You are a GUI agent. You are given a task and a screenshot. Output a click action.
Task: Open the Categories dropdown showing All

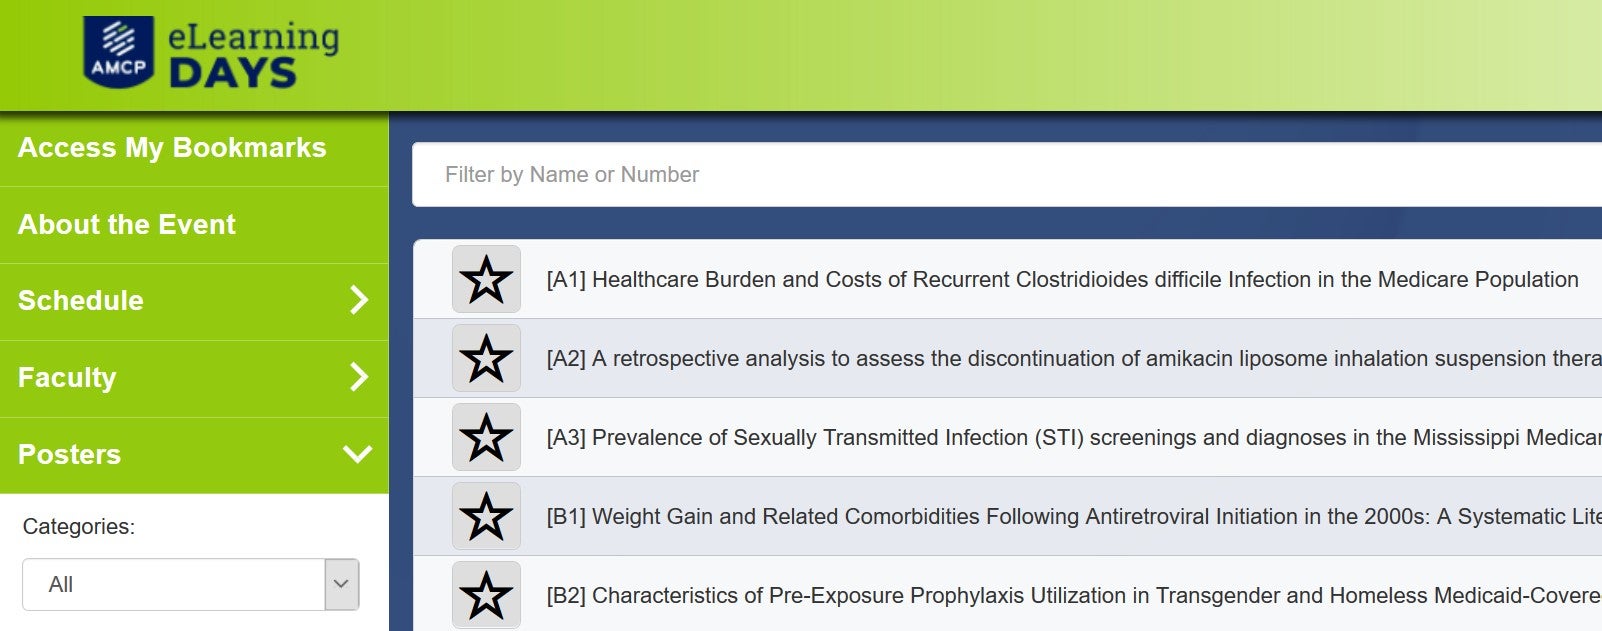[190, 584]
